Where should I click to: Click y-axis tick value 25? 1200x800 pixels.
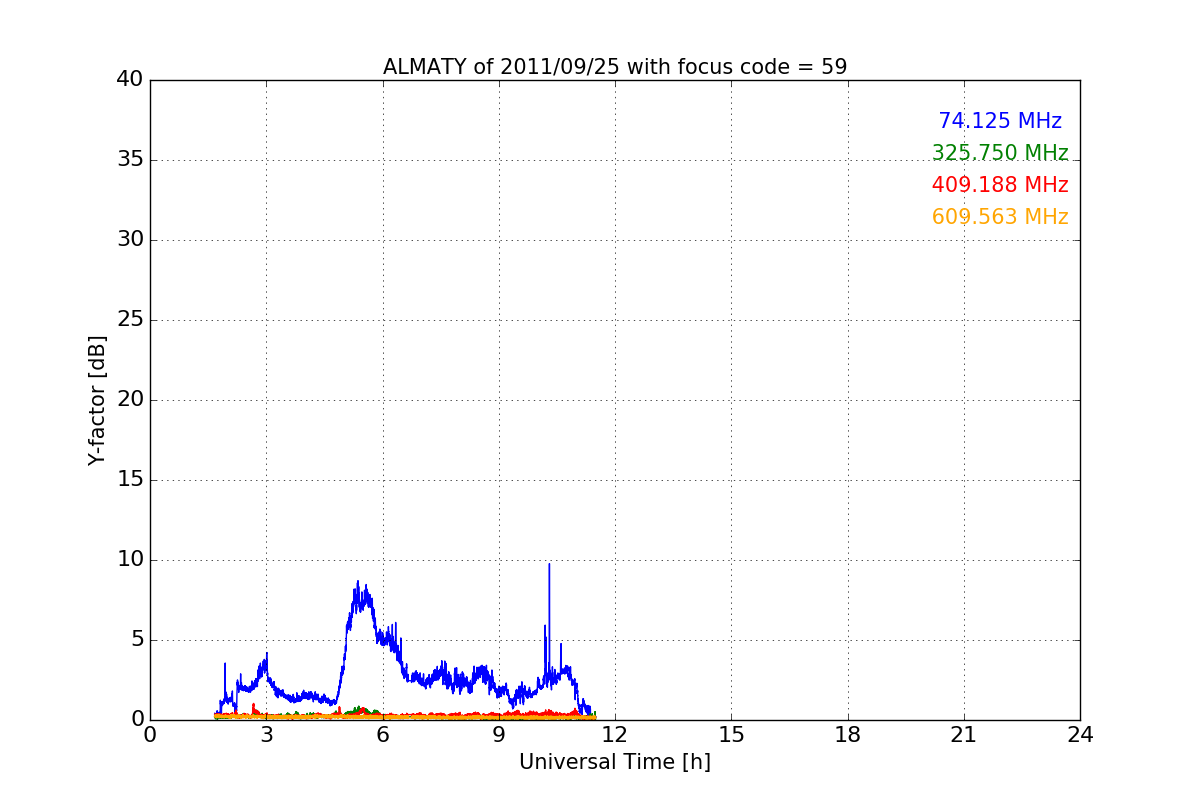click(130, 320)
